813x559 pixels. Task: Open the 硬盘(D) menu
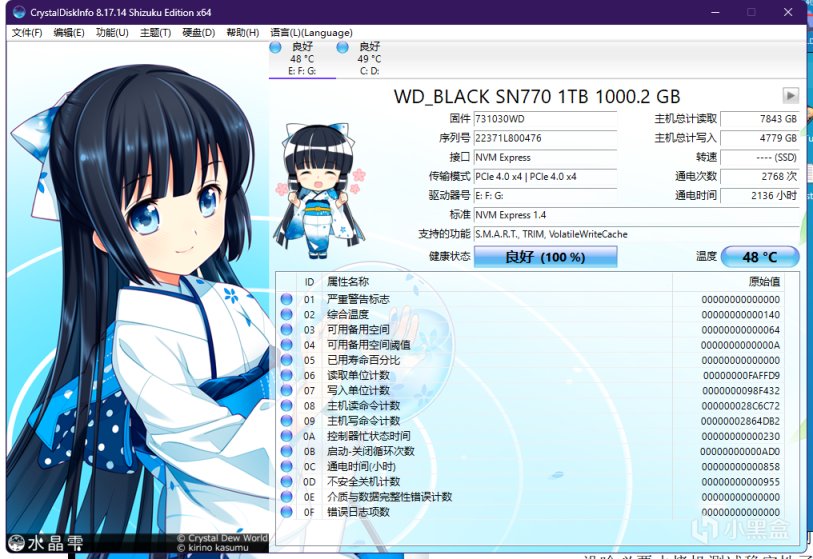199,33
